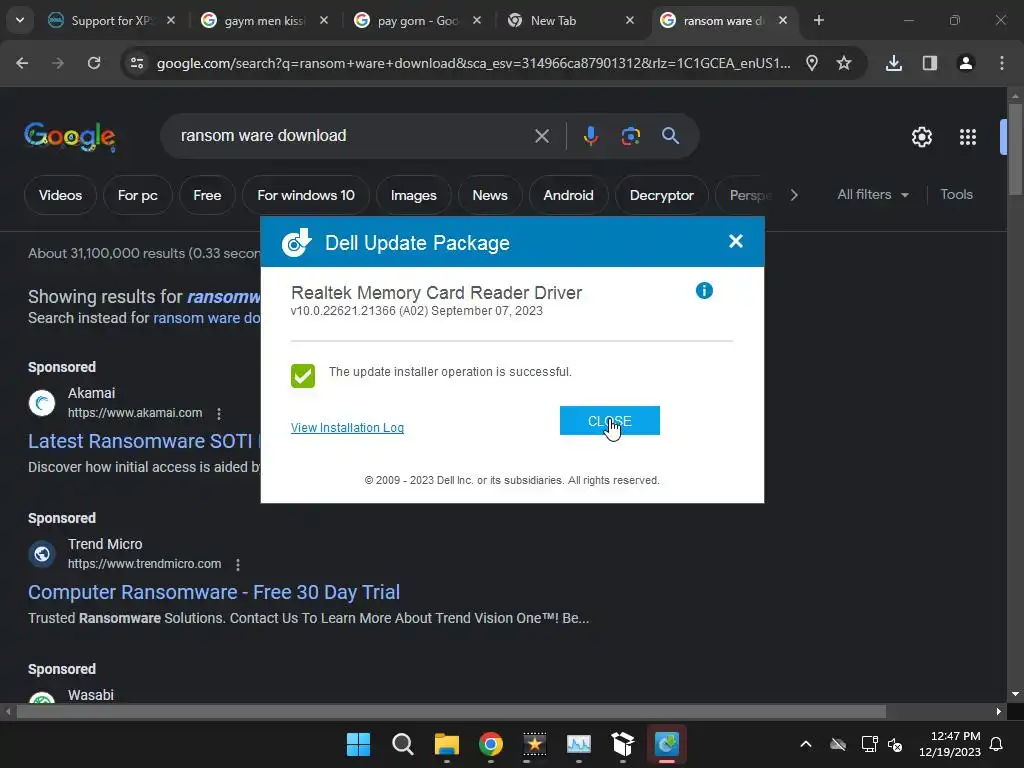Screen dimensions: 1024x768
Task: Clear the Google search box with X
Action: [541, 136]
